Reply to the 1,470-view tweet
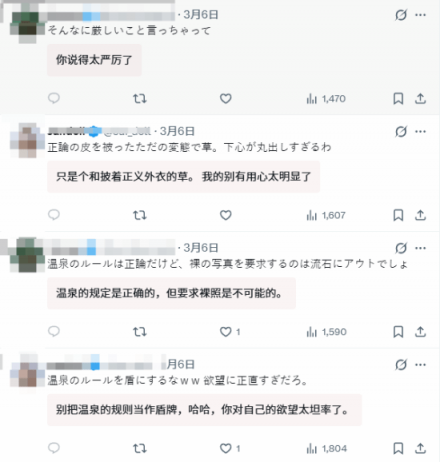Screen dimensions: 440x462 click(54, 98)
